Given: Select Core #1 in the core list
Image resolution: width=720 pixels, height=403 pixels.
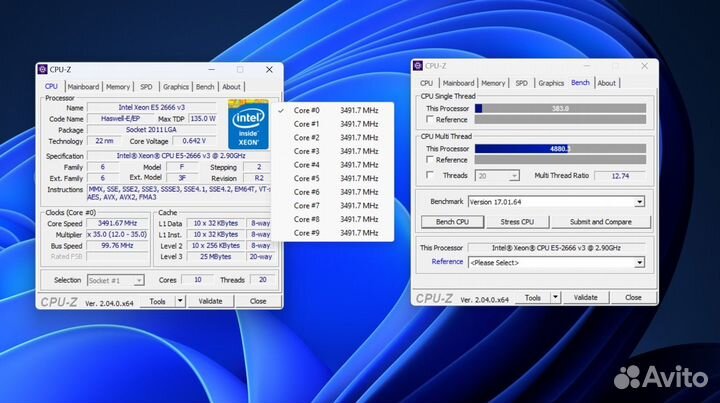Looking at the screenshot, I should tap(332, 124).
